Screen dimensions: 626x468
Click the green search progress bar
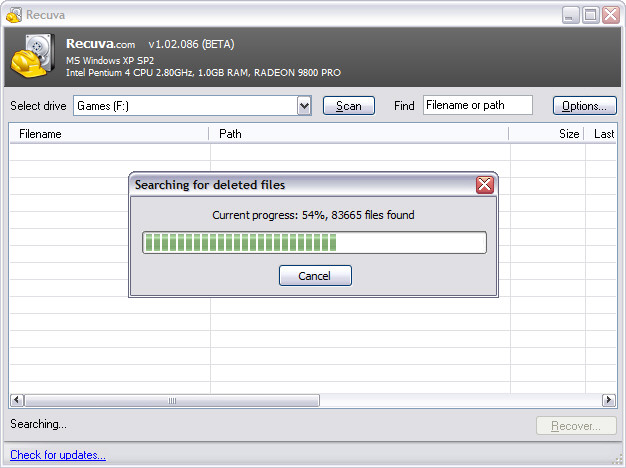(x=314, y=242)
